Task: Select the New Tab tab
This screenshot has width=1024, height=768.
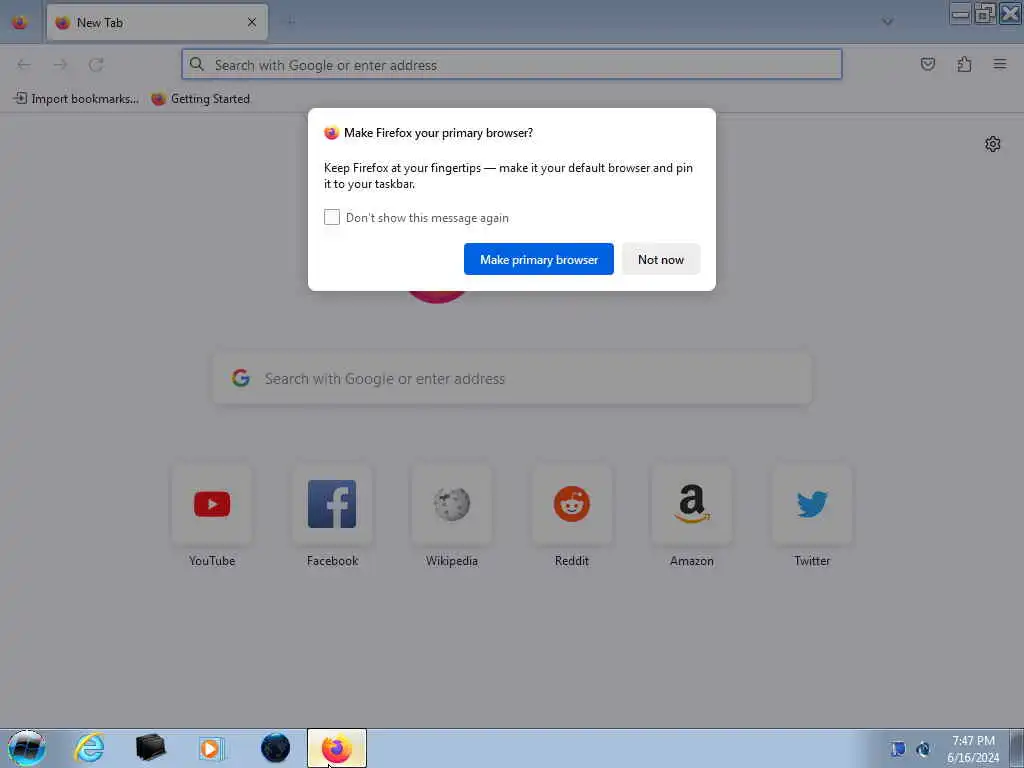Action: (157, 22)
